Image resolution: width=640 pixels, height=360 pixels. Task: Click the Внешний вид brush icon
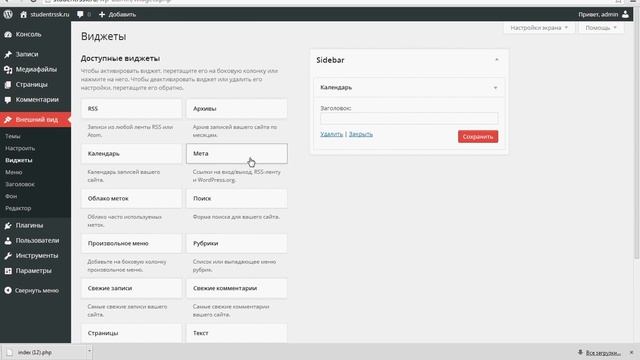point(8,120)
